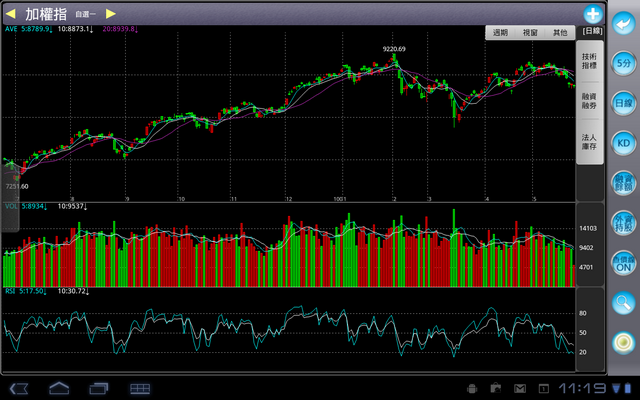Click the RSI 80 axis label
Viewport: 640px width, 400px height.
(583, 313)
